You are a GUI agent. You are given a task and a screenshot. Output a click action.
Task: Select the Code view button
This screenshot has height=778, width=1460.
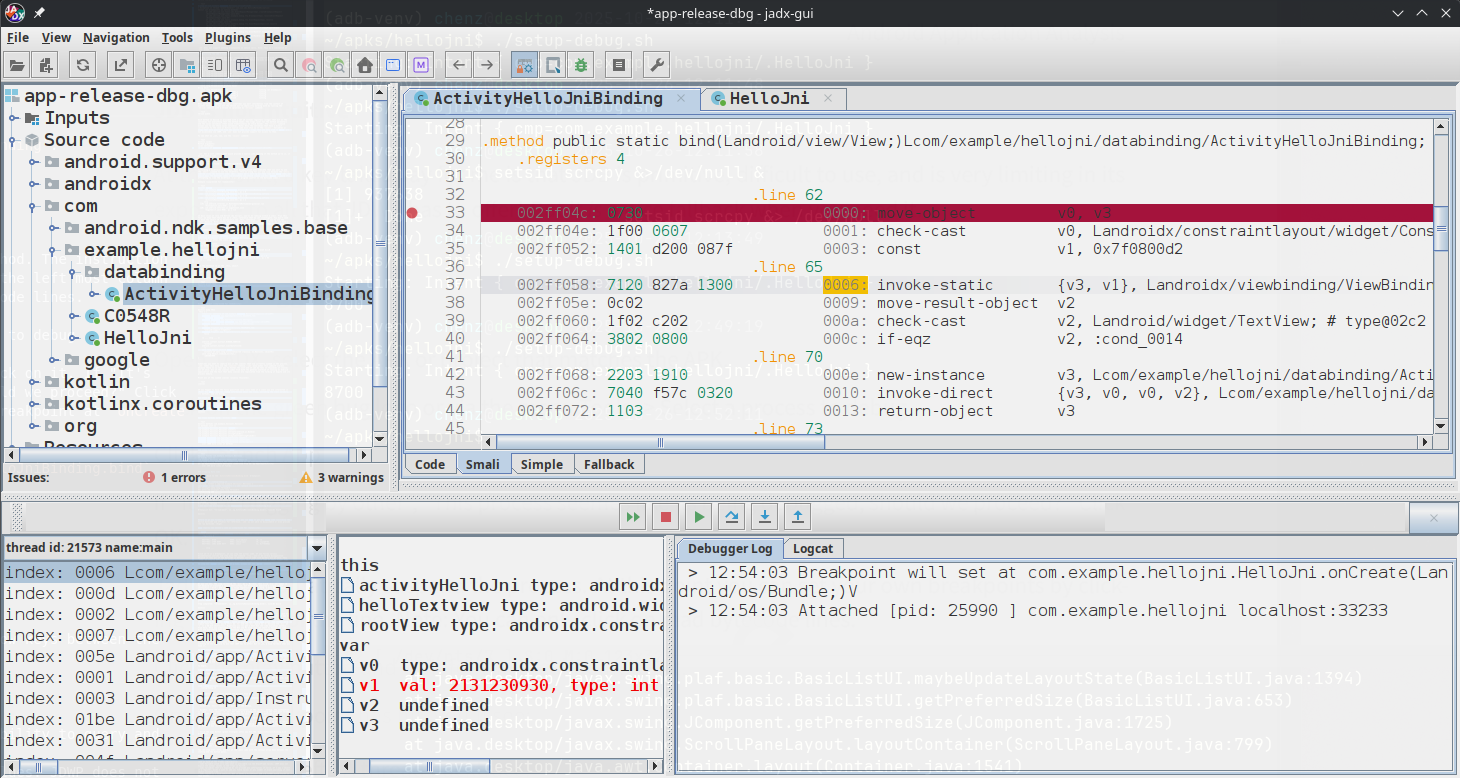click(429, 464)
